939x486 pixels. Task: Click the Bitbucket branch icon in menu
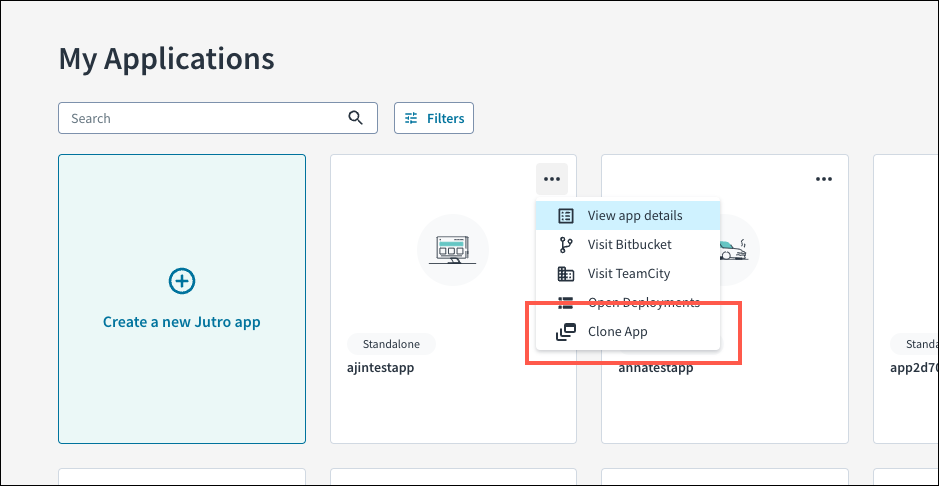(x=565, y=244)
